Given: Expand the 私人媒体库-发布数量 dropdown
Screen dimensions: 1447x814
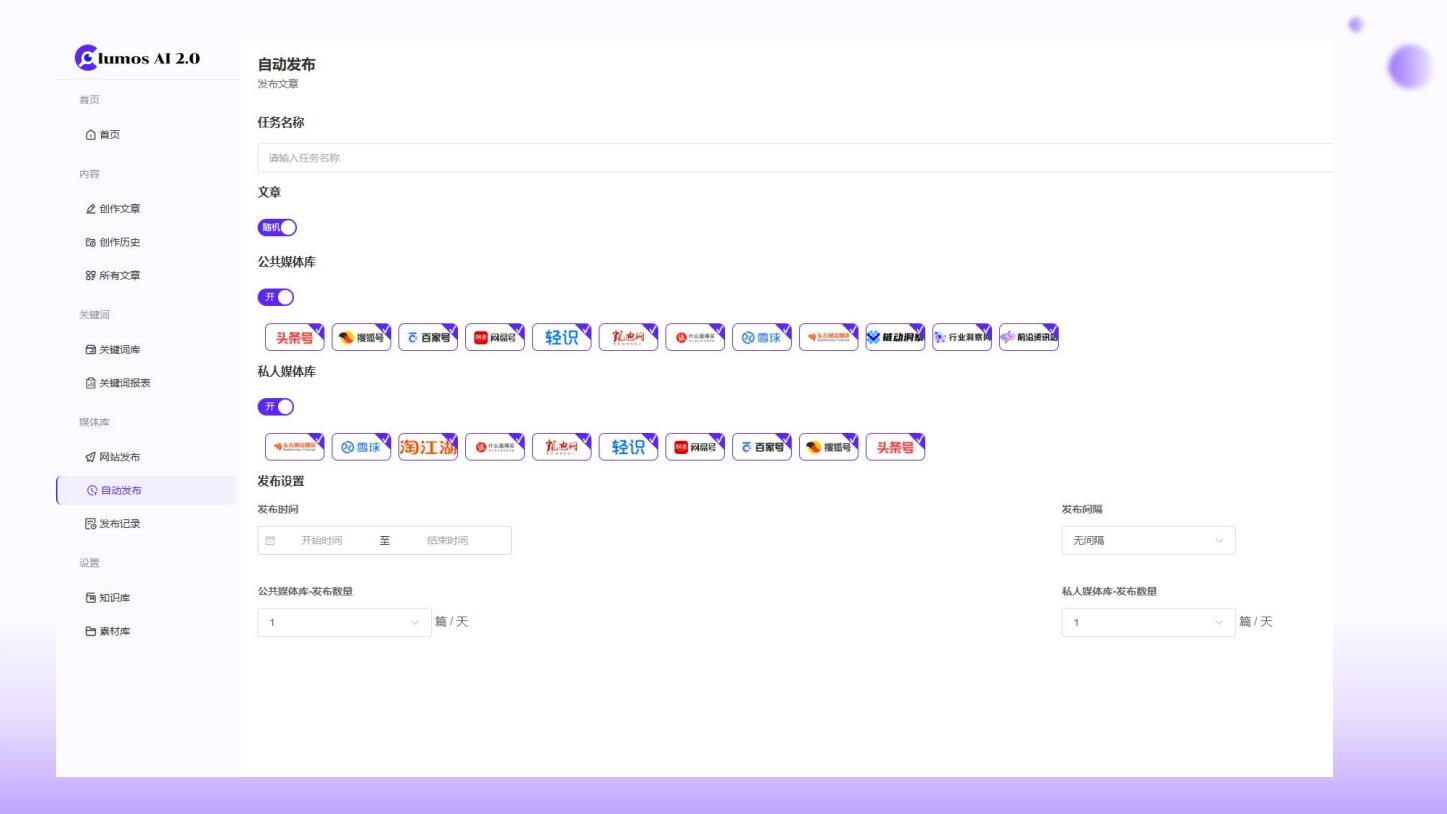Looking at the screenshot, I should [1147, 623].
